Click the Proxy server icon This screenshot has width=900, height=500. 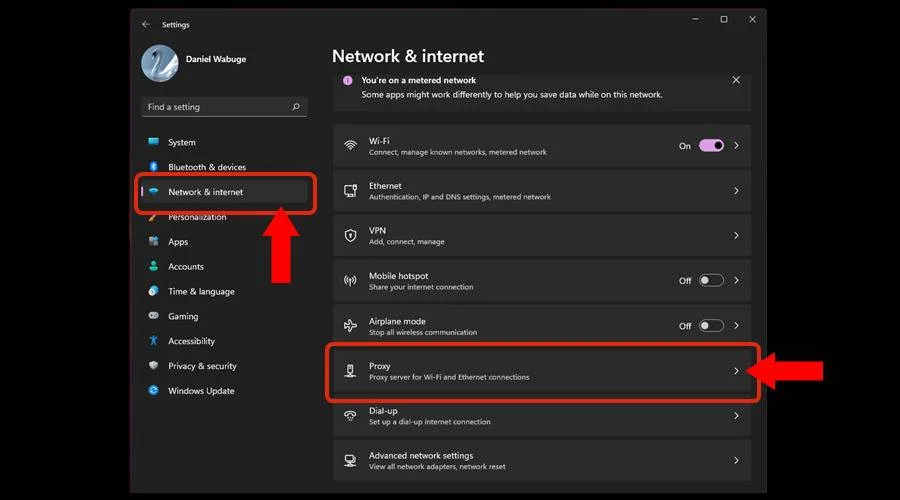350,371
